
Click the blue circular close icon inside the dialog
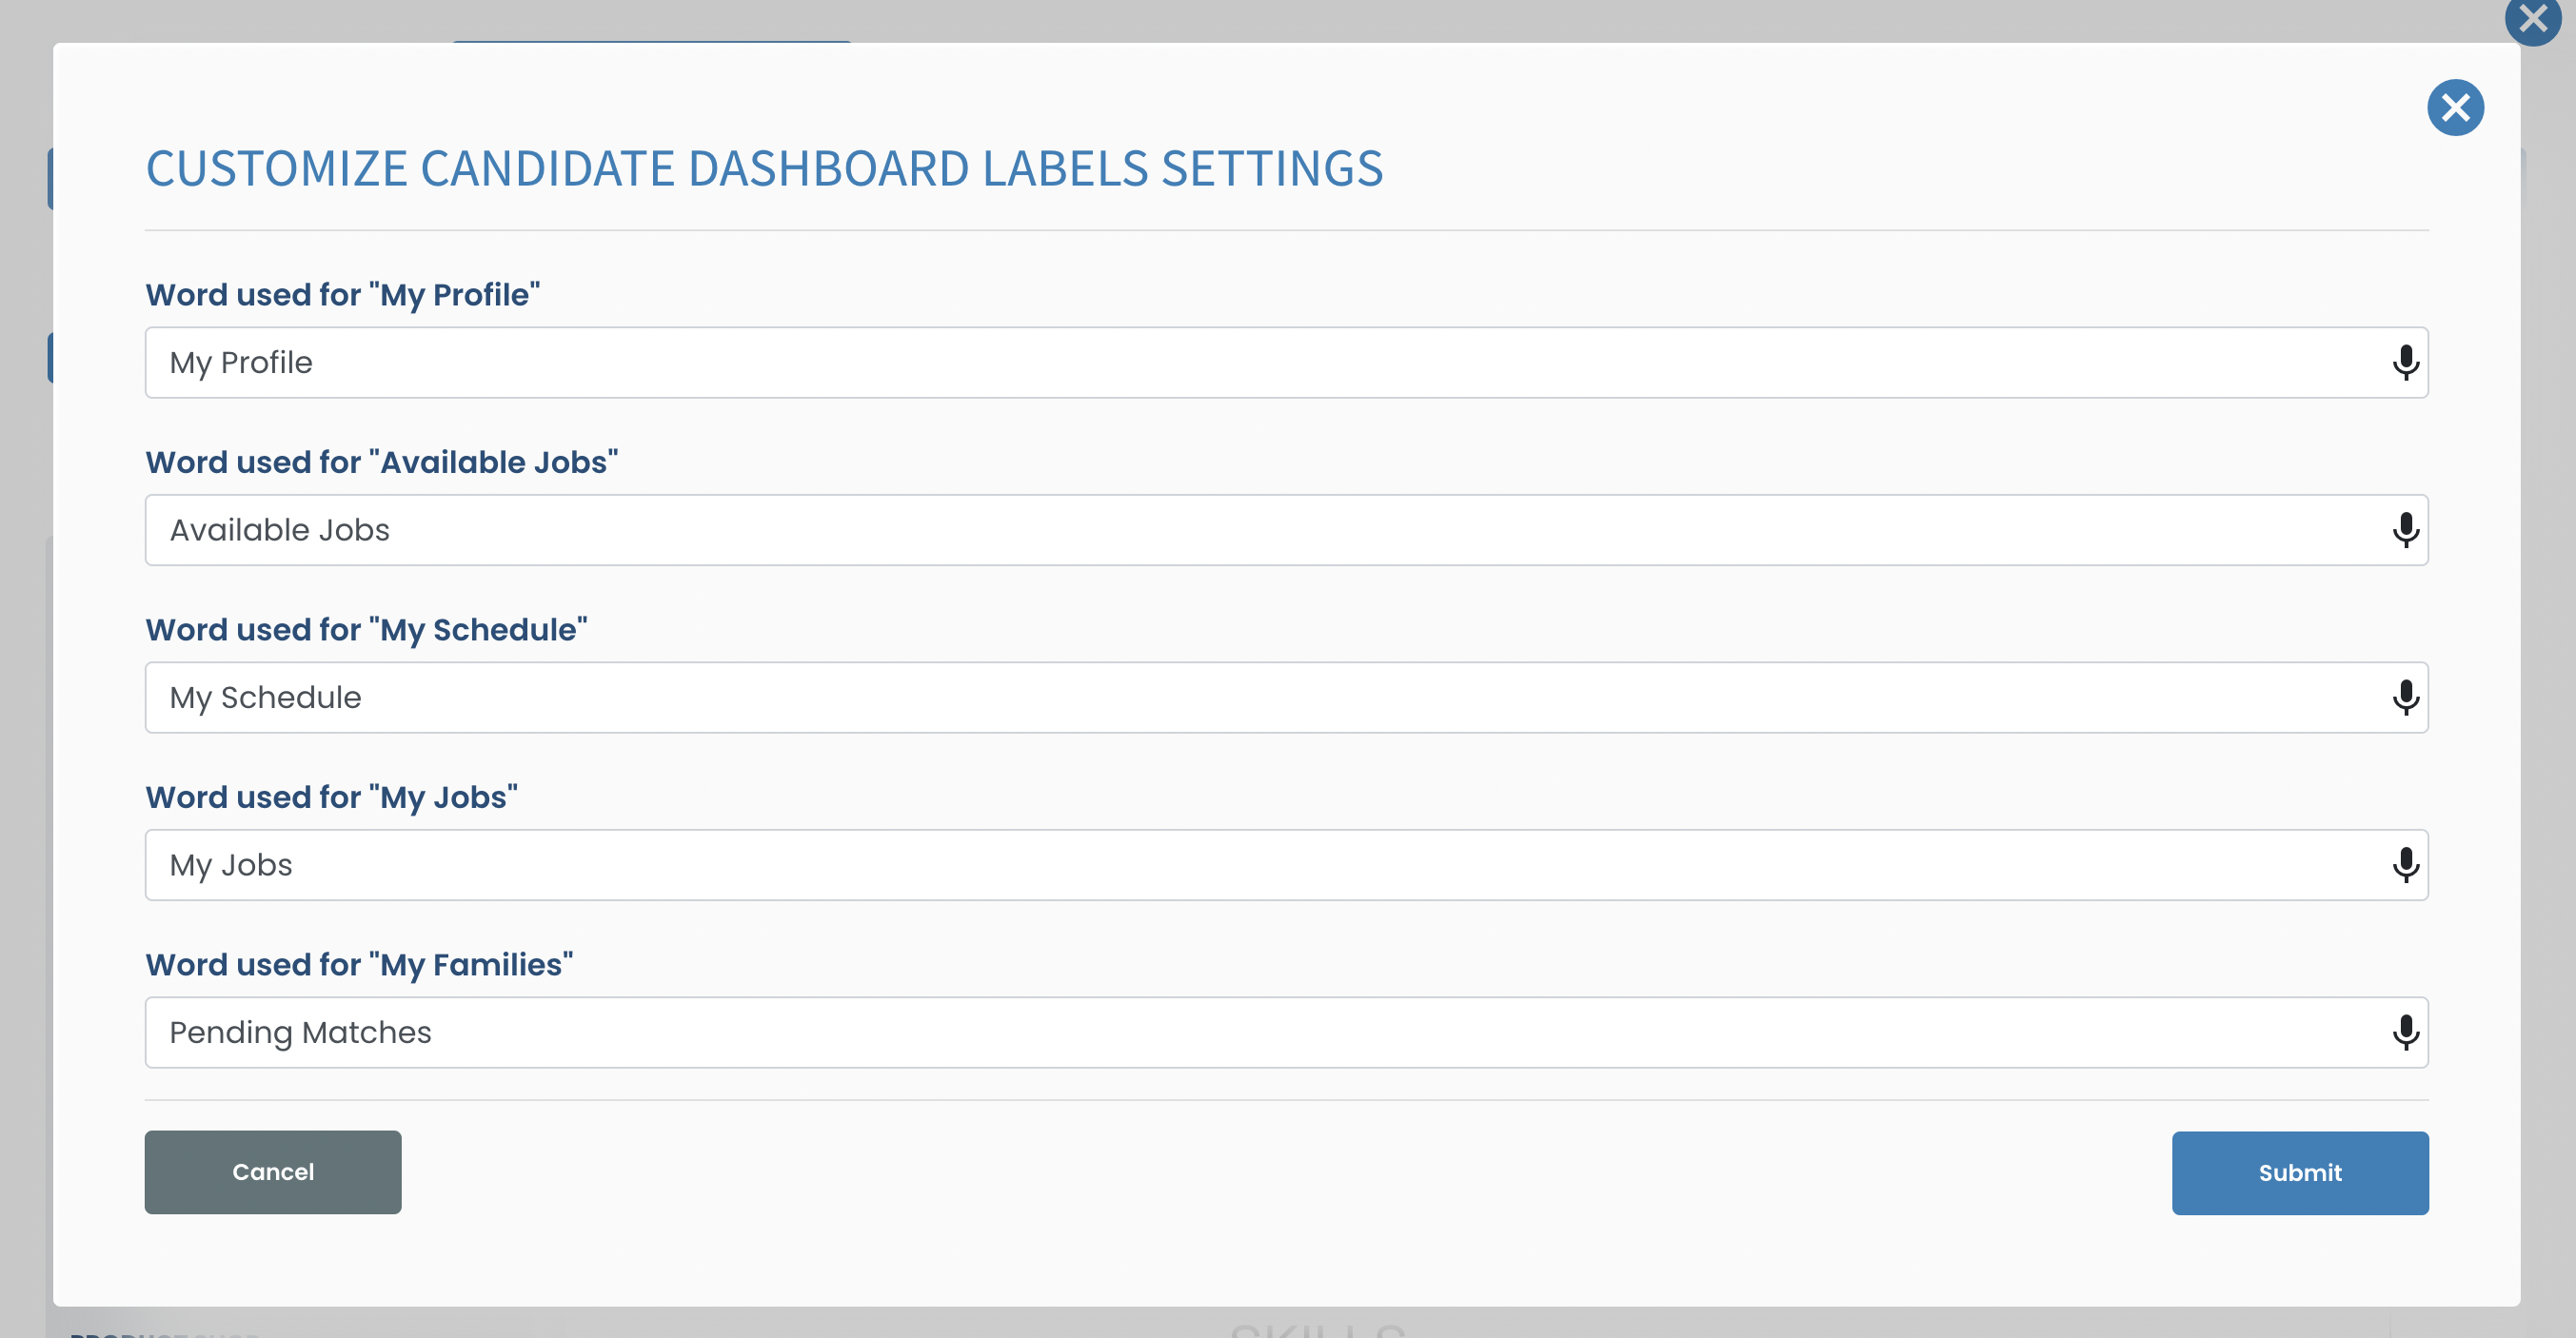(x=2457, y=107)
